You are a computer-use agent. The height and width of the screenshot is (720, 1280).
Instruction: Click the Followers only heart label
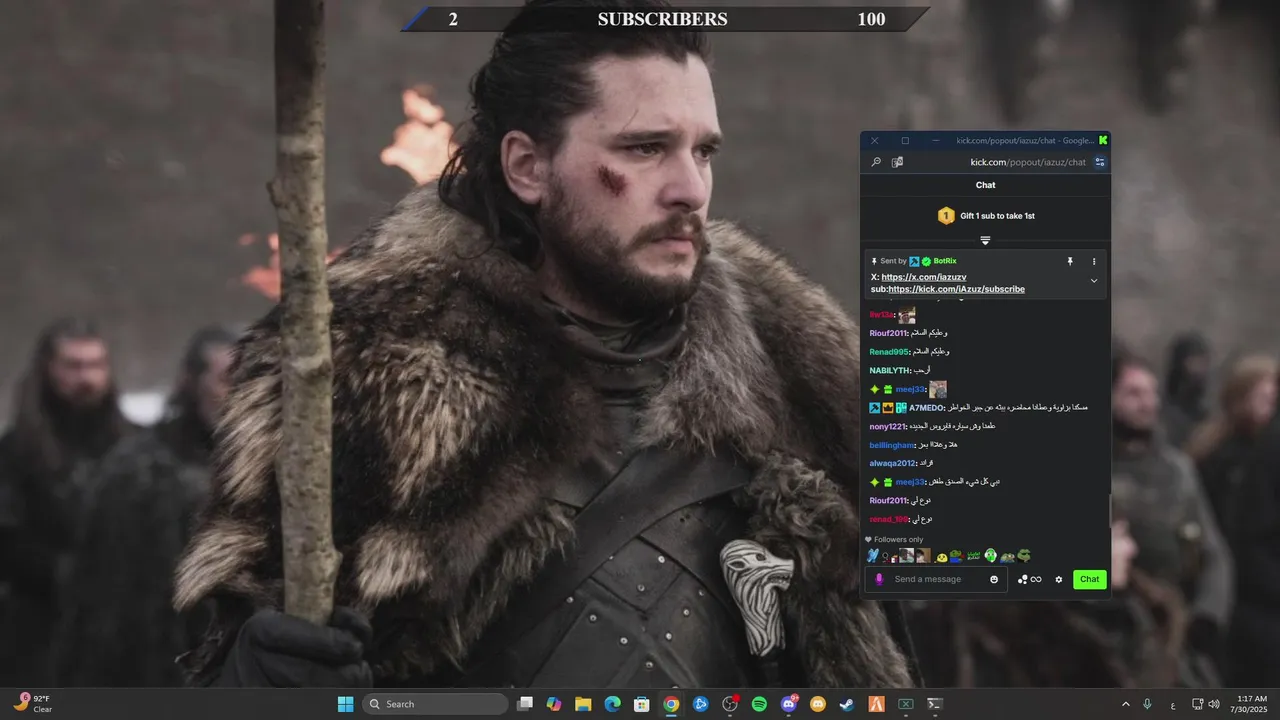(894, 540)
